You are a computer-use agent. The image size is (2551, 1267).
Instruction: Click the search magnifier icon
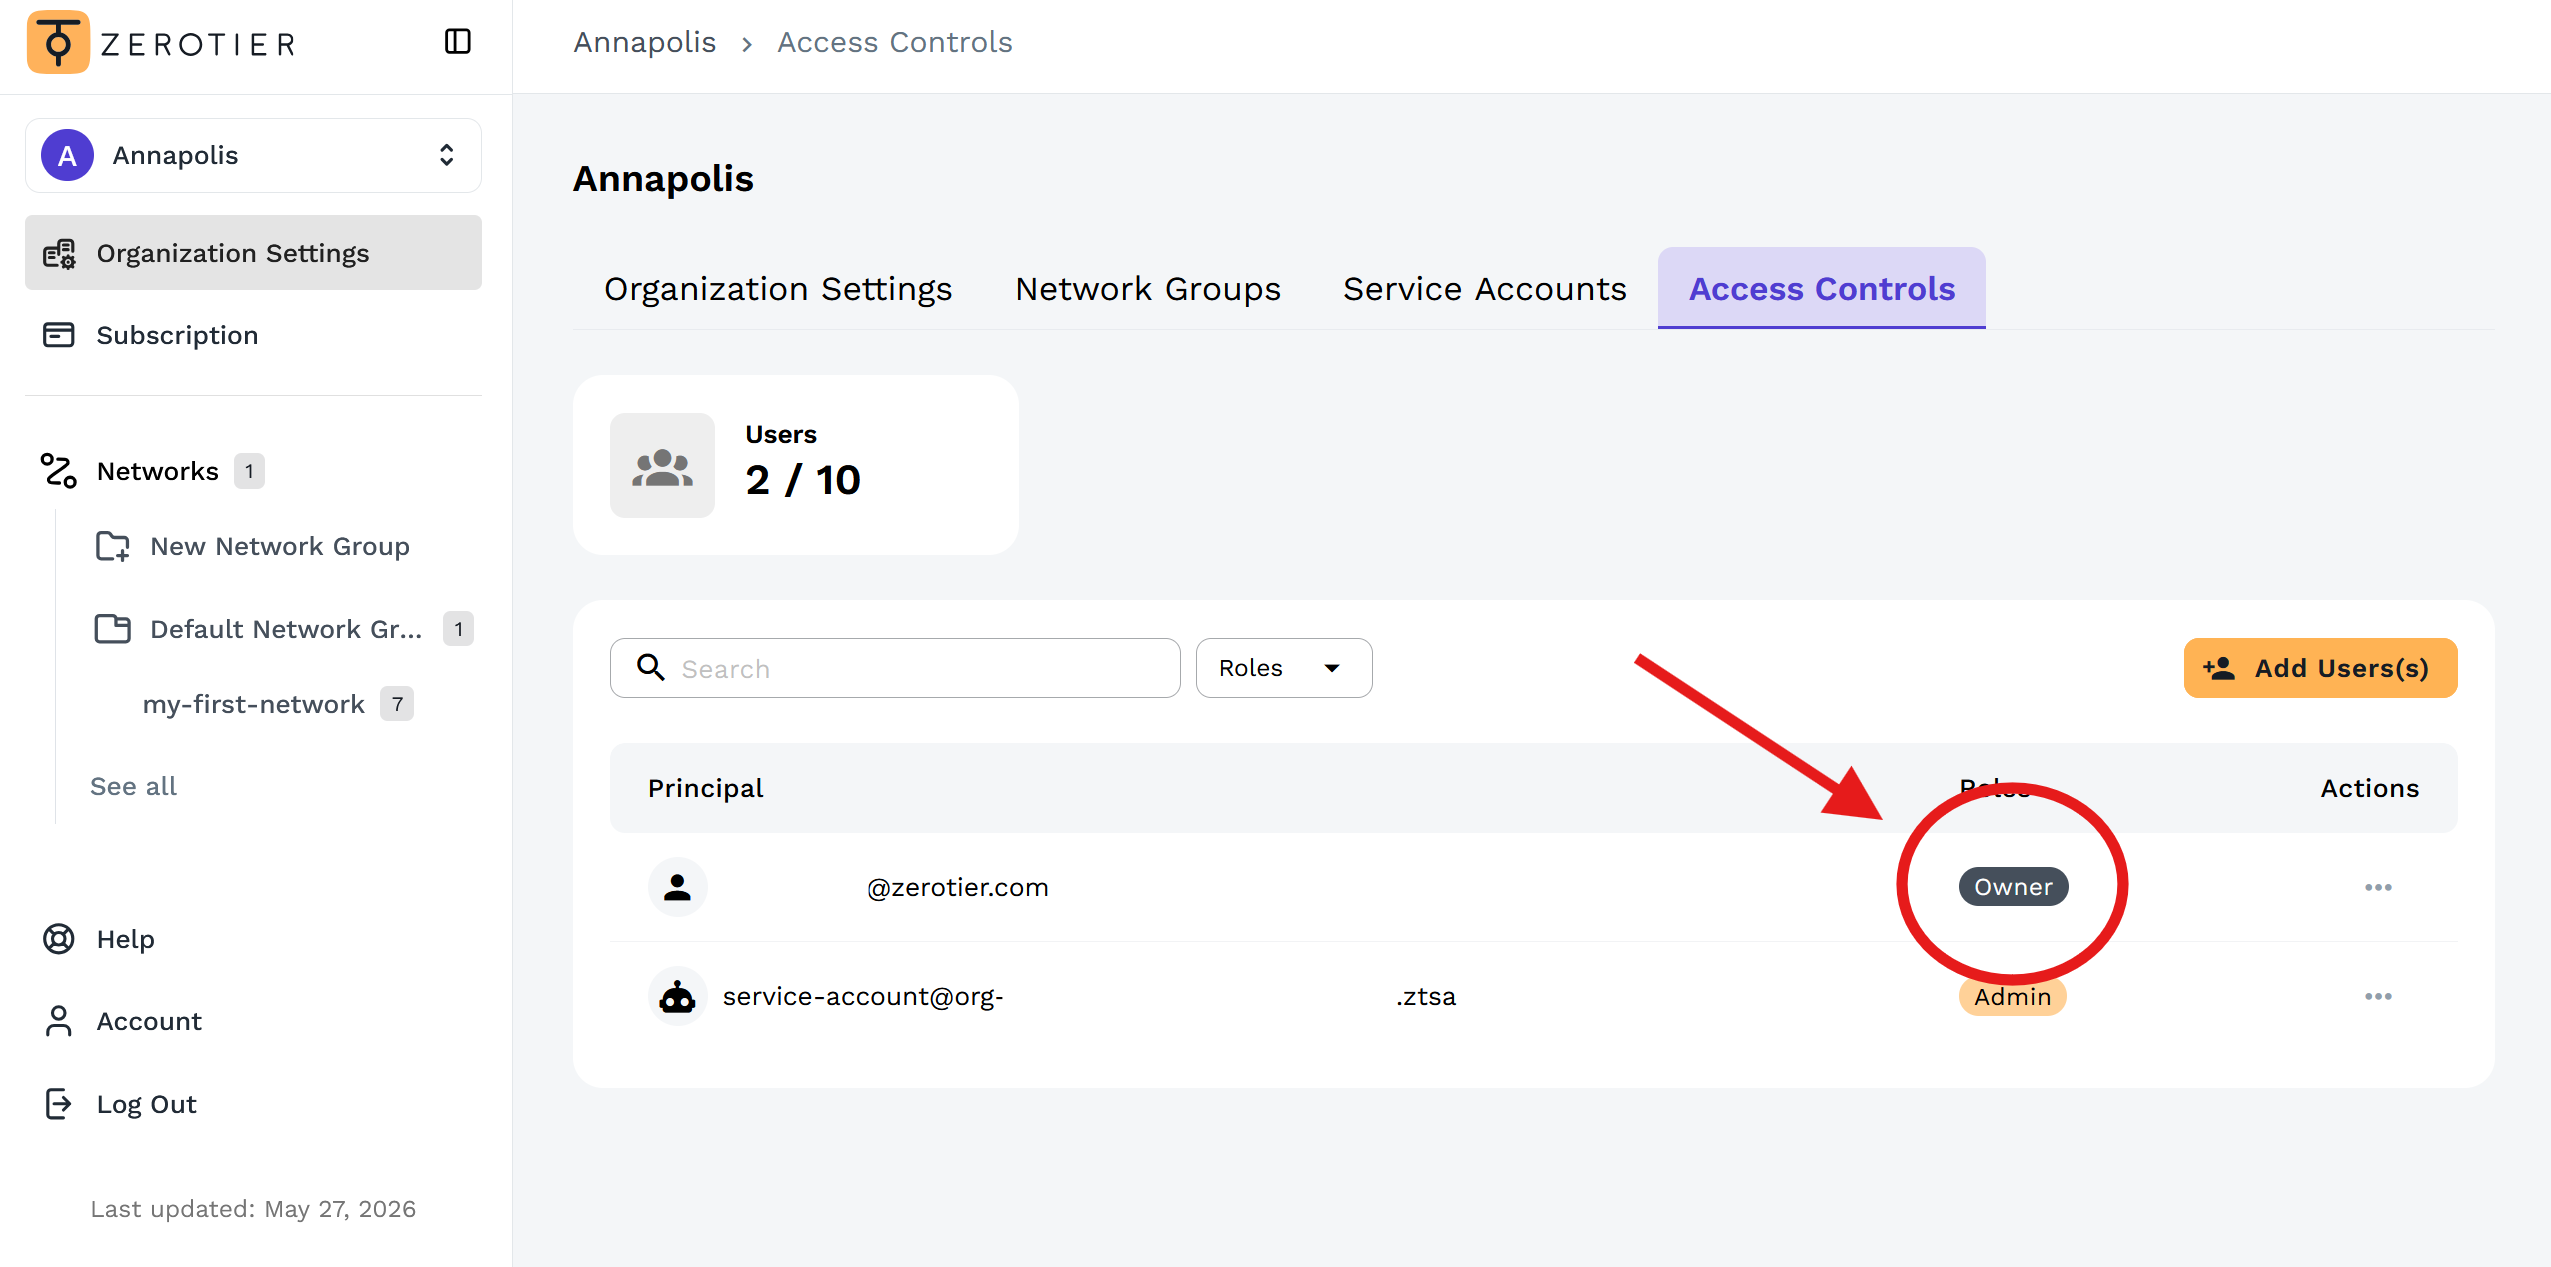tap(651, 668)
